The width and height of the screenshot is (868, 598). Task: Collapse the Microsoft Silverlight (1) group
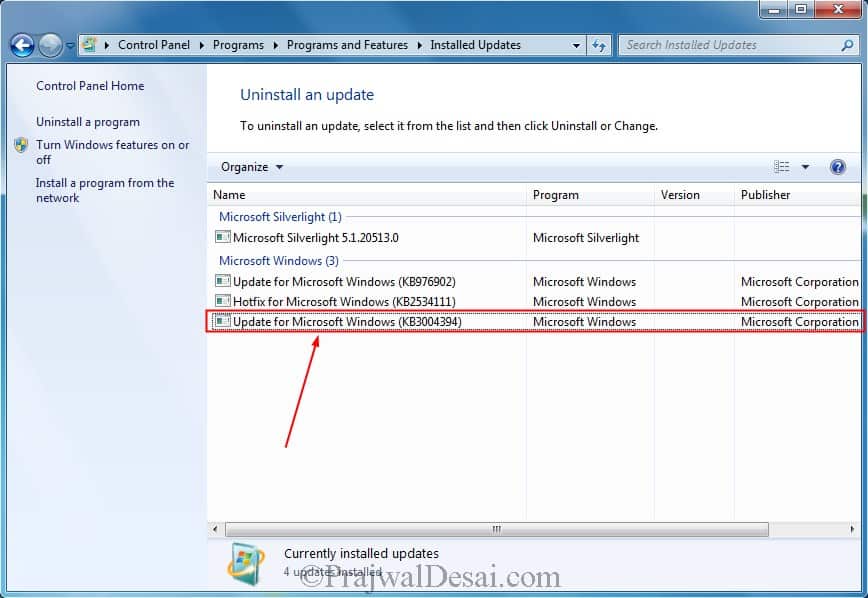click(280, 216)
